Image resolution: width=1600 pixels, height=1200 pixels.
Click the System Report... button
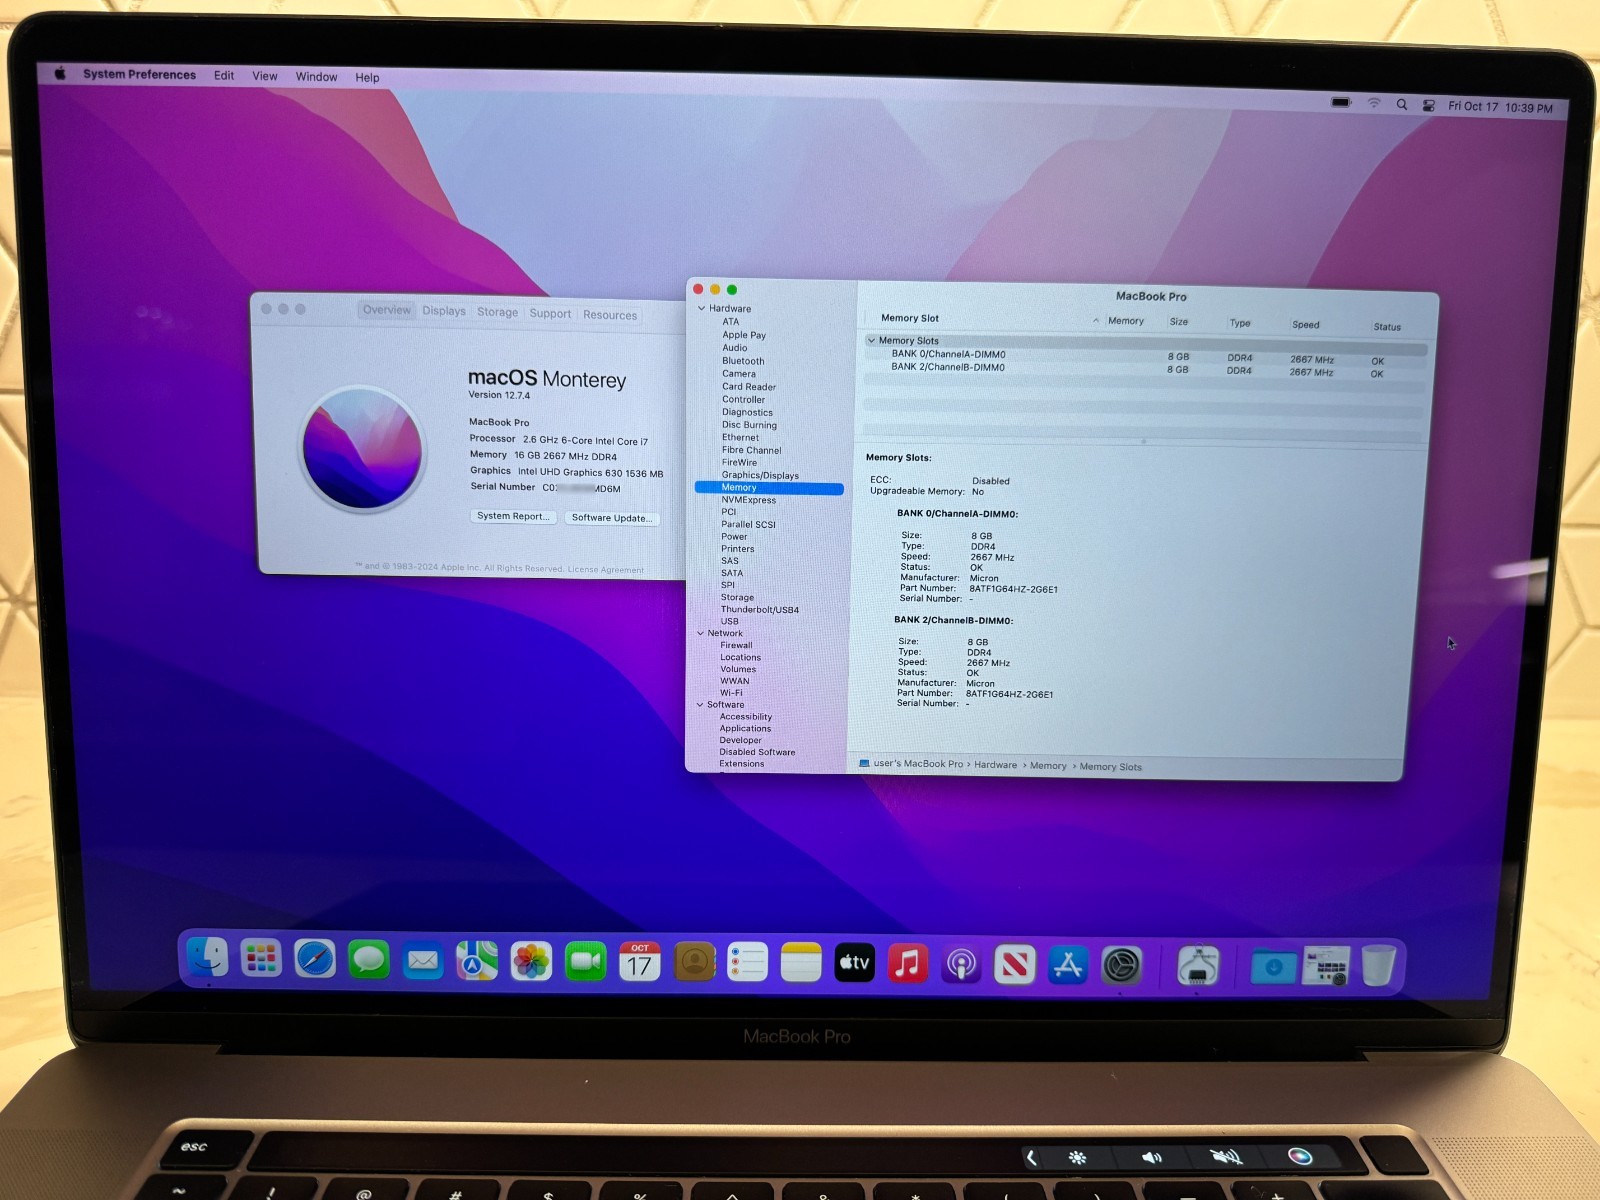pyautogui.click(x=512, y=516)
